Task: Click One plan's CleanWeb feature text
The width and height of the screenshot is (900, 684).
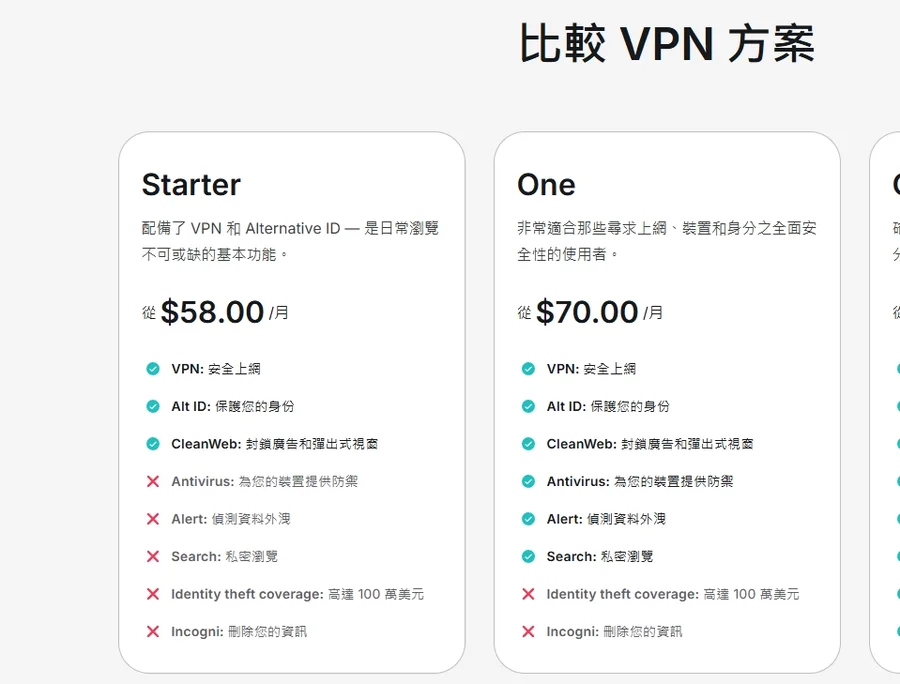Action: click(649, 444)
